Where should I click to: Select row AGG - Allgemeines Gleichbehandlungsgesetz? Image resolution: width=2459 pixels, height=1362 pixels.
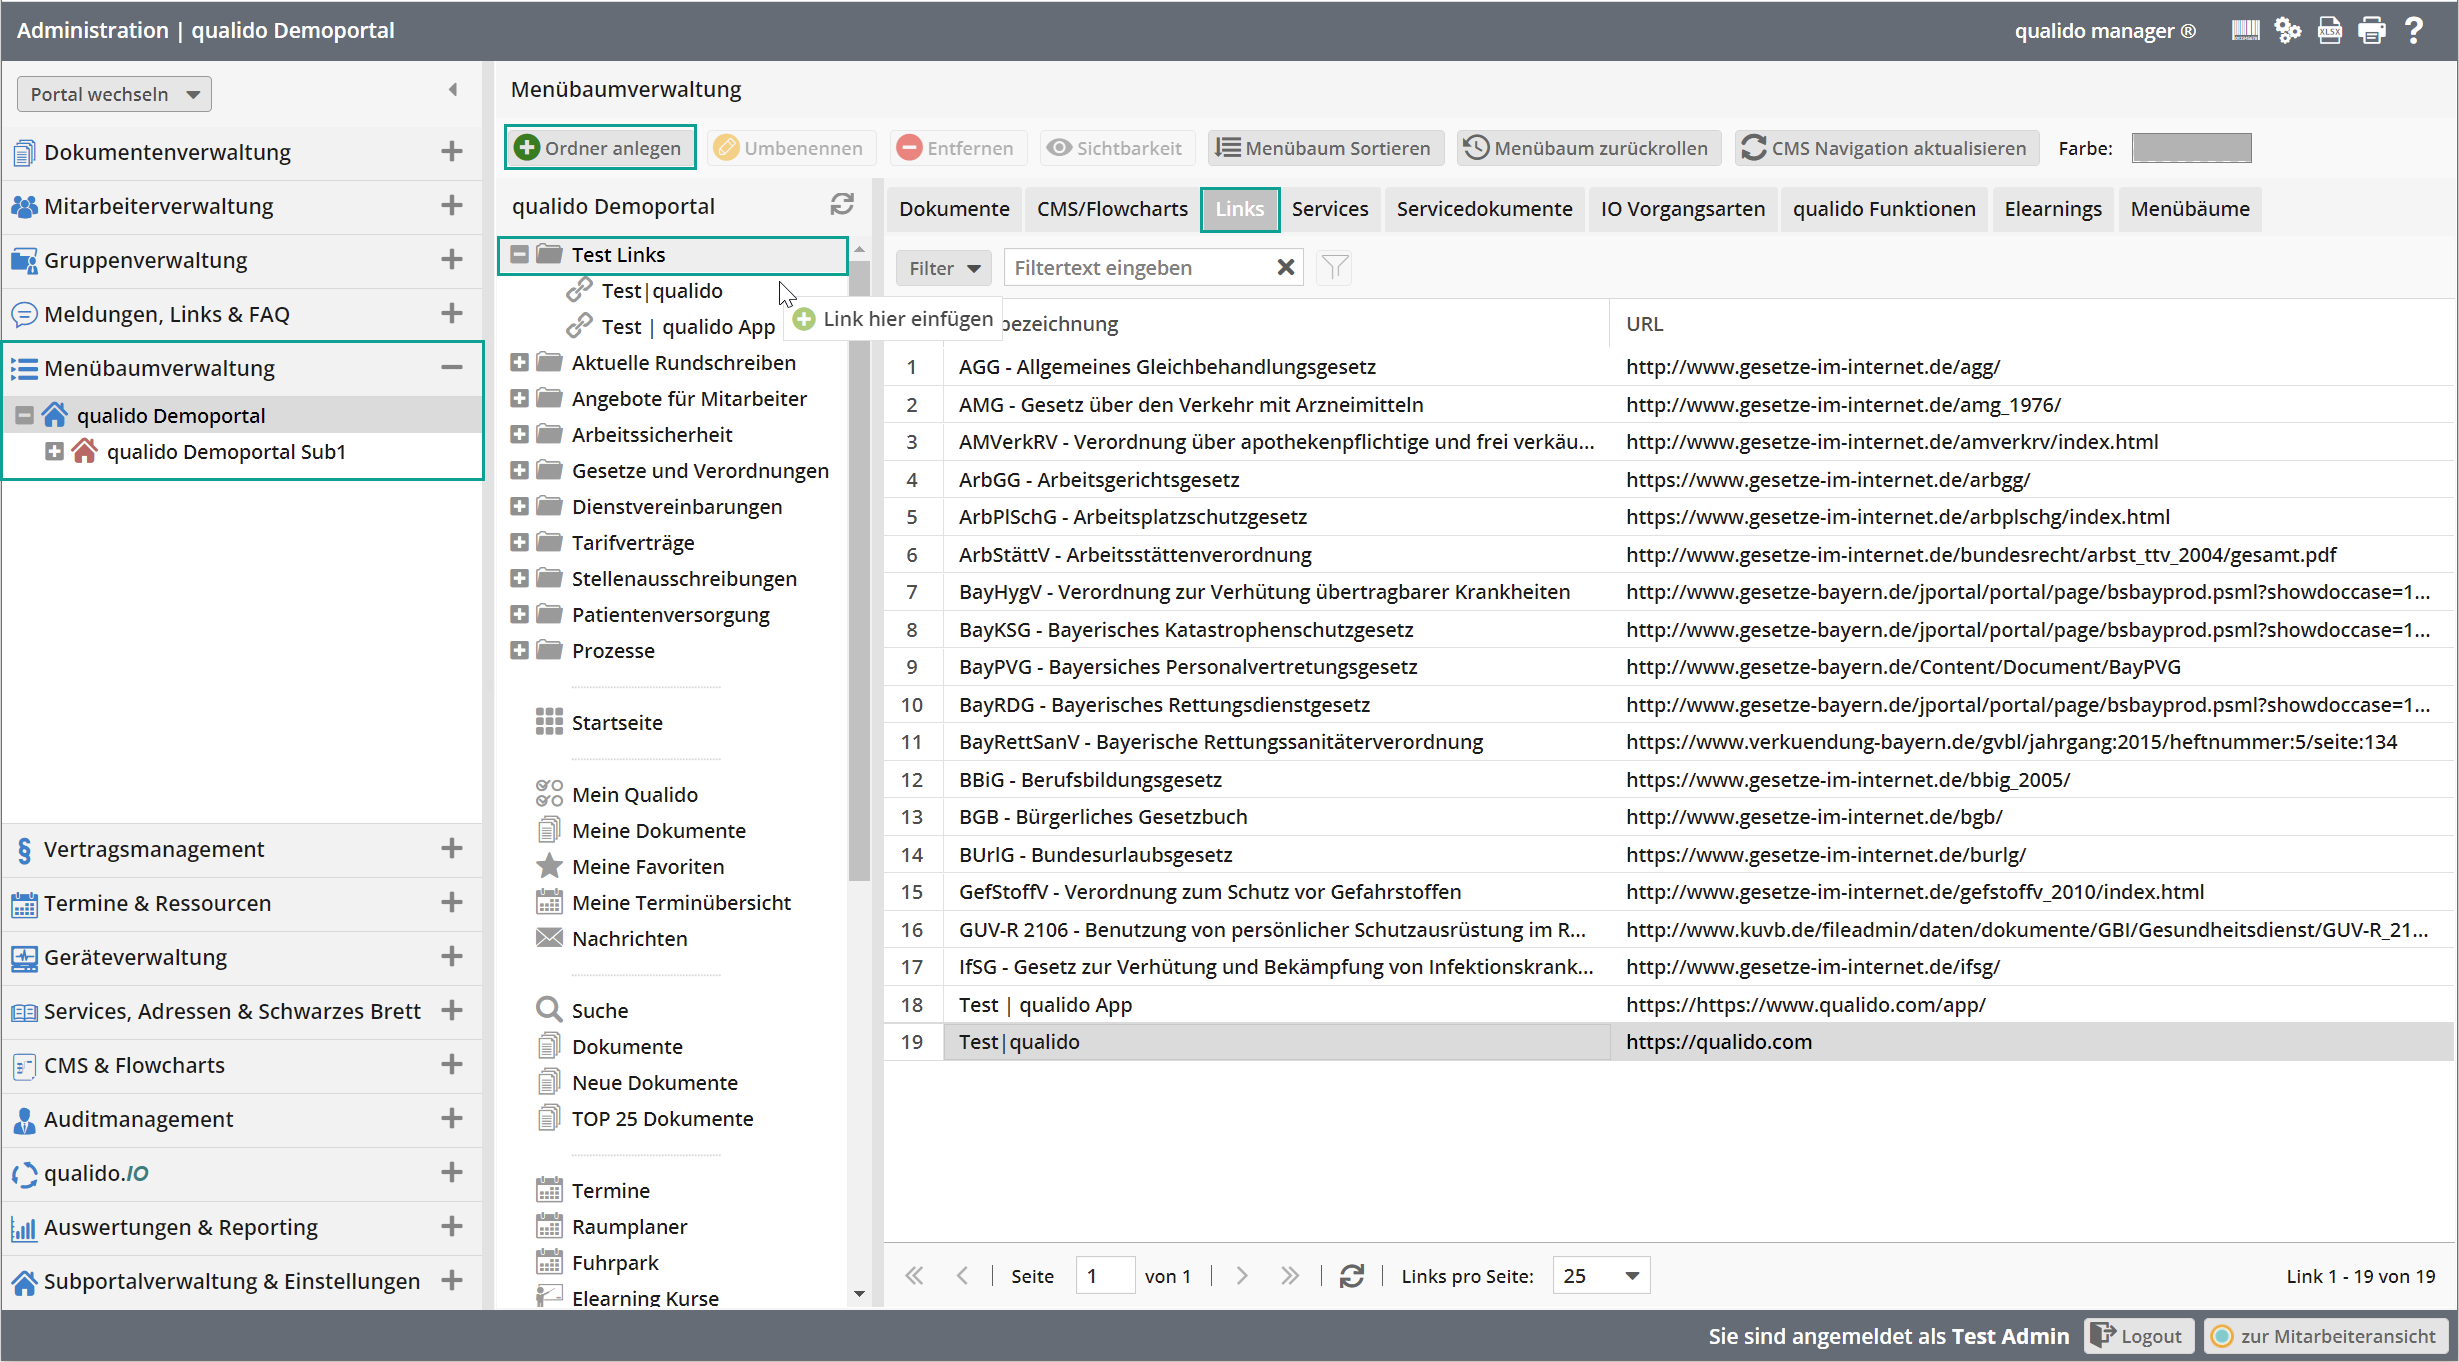tap(1669, 367)
